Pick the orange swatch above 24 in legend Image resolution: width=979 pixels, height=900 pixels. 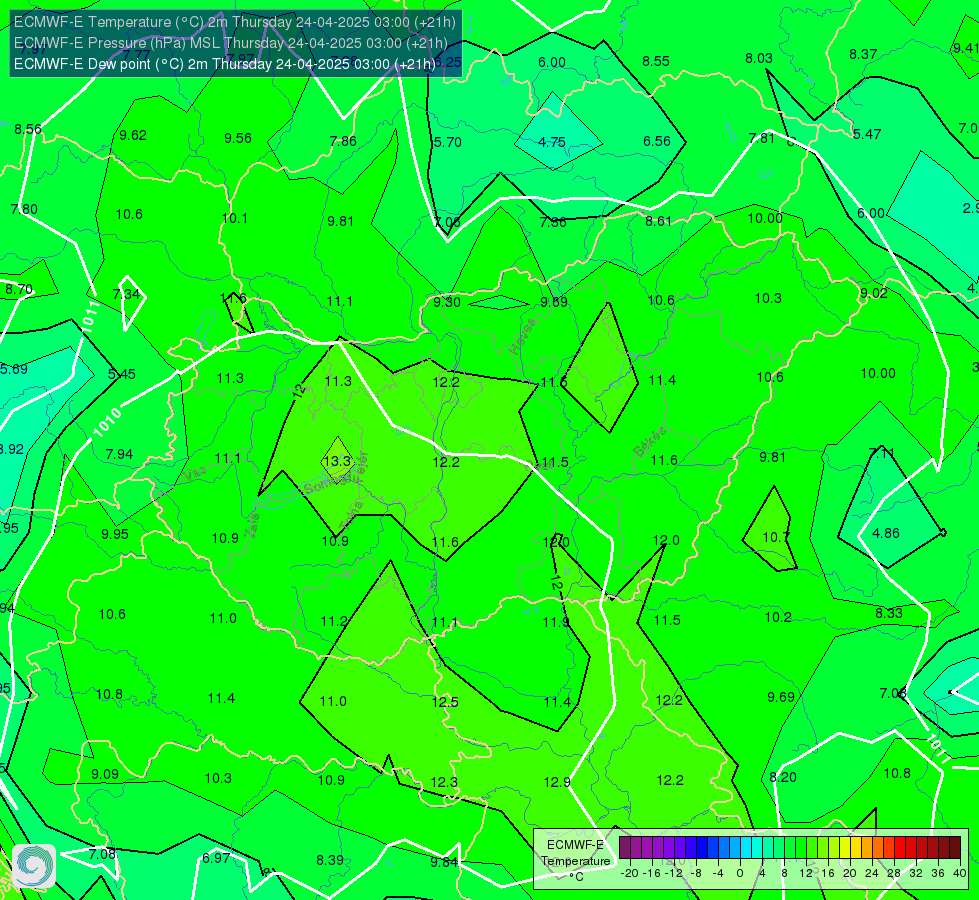coord(878,848)
